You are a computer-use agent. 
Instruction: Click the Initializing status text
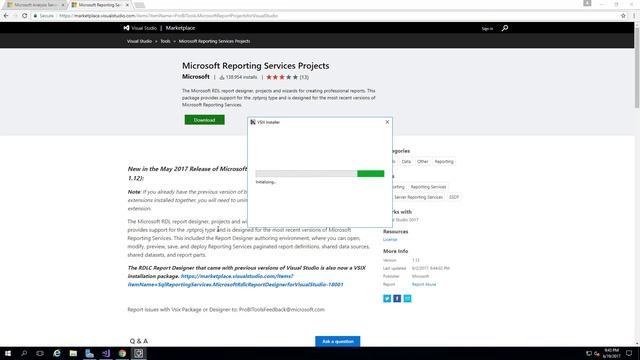266,182
